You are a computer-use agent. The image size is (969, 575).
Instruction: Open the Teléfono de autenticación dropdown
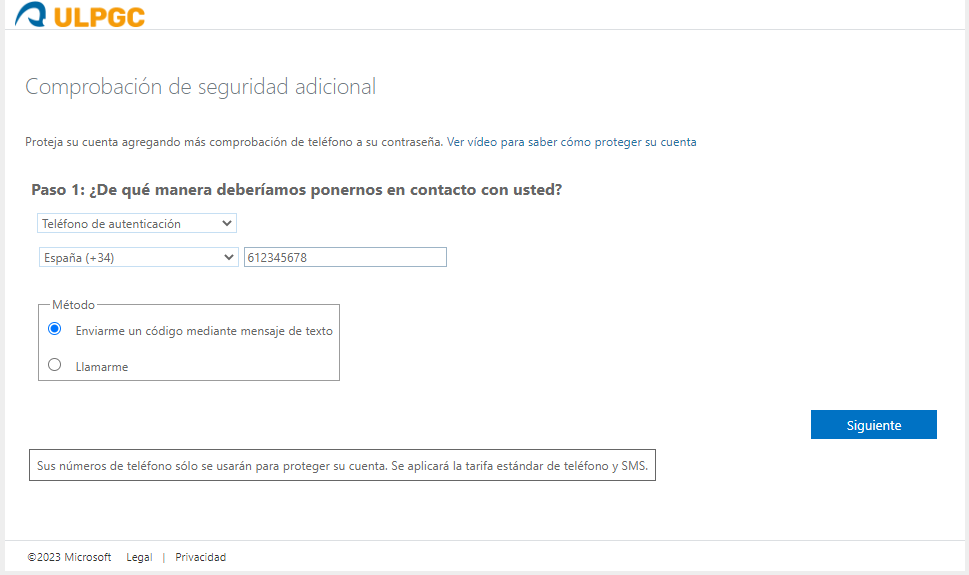[x=137, y=223]
